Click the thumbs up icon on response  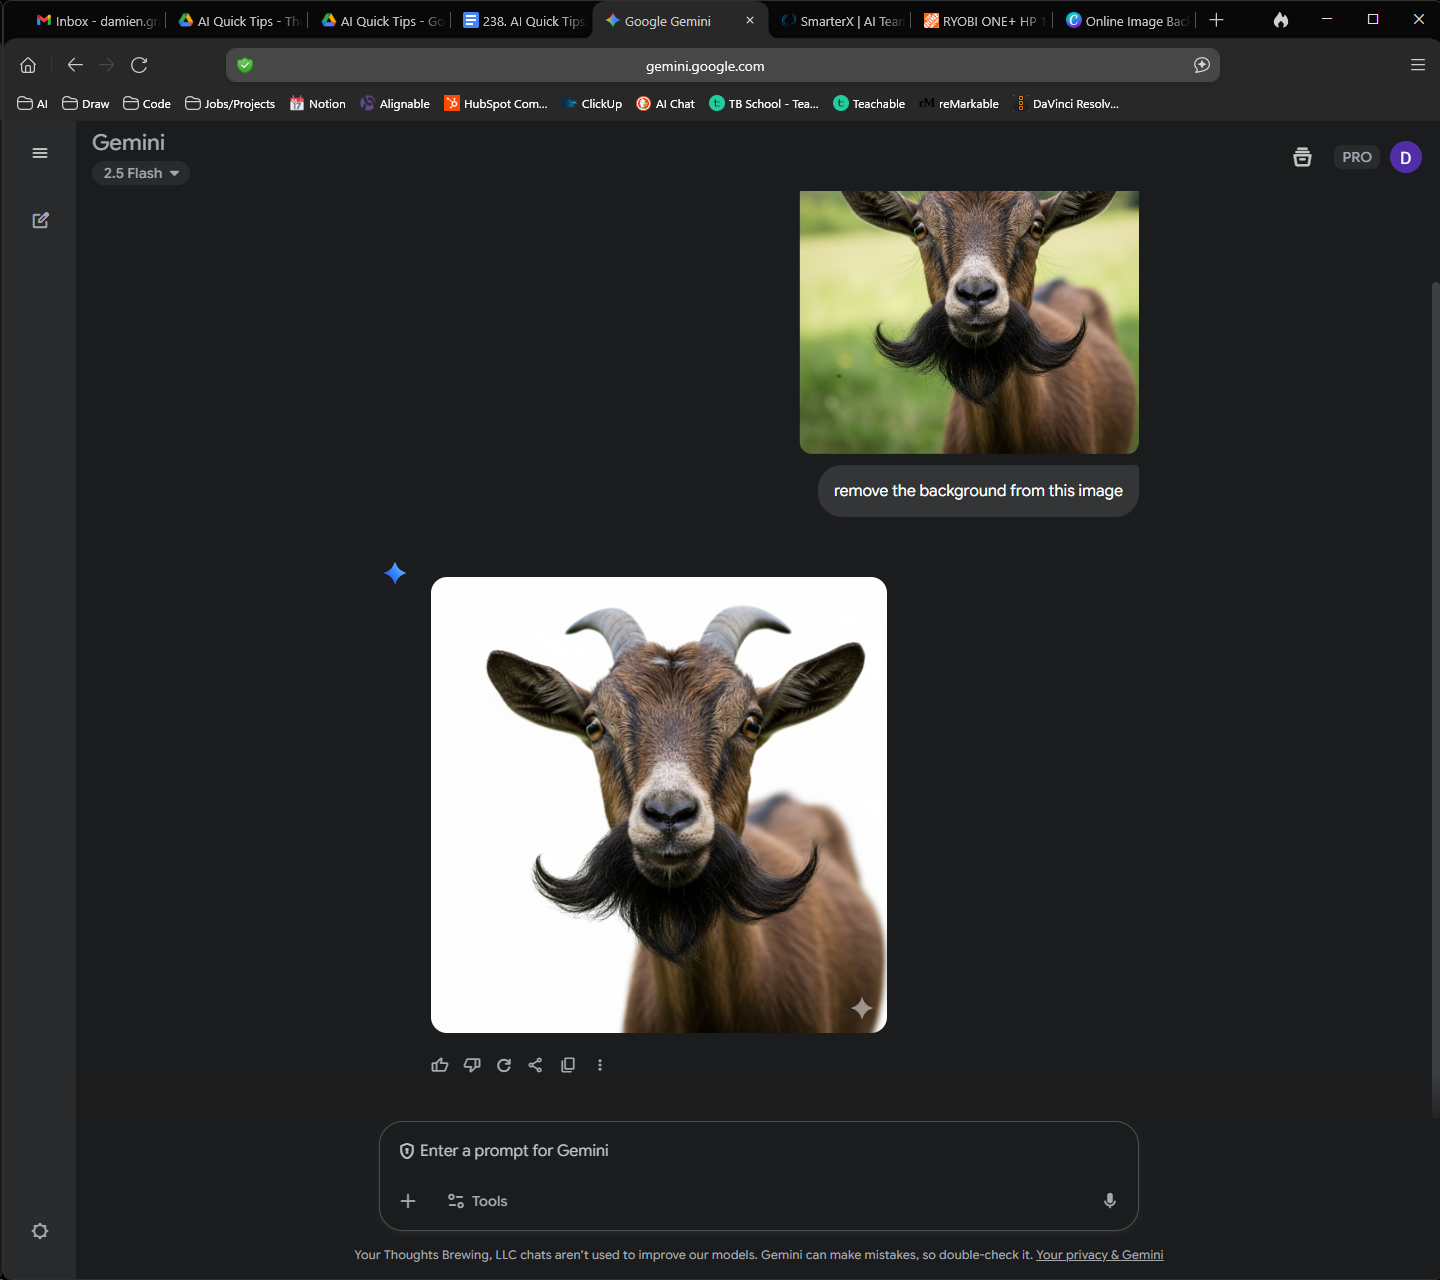tap(439, 1065)
